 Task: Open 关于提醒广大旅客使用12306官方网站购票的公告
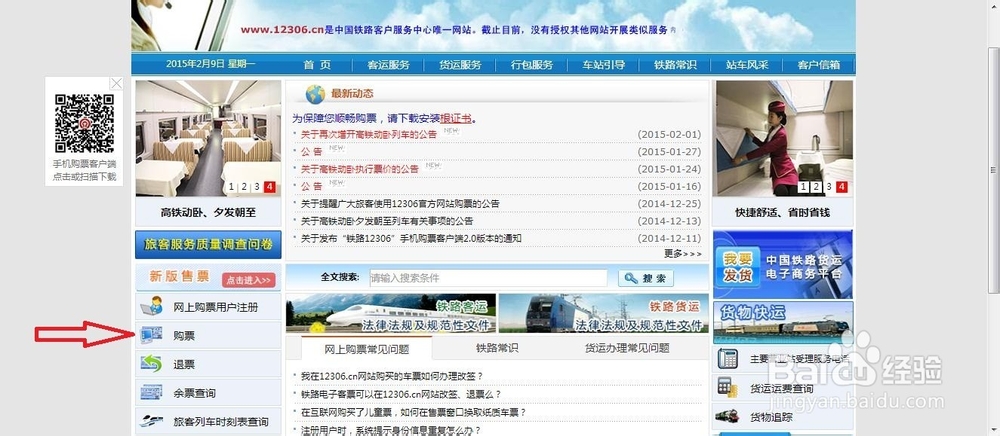pyautogui.click(x=400, y=204)
